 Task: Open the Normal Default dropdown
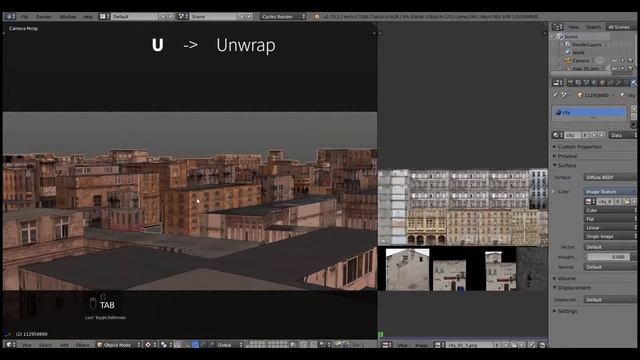[x=610, y=267]
